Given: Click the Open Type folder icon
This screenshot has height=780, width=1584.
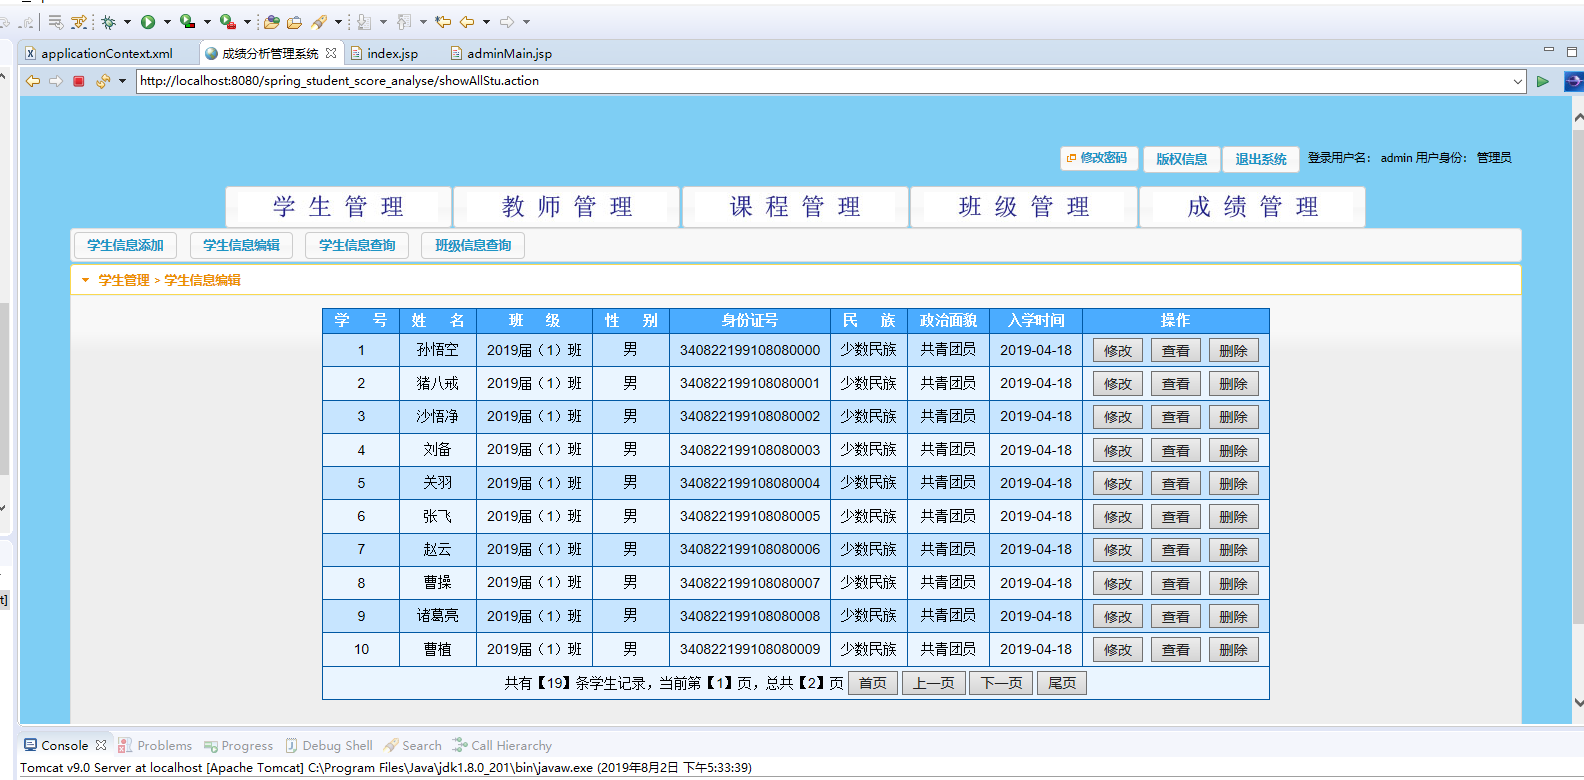Looking at the screenshot, I should (272, 22).
